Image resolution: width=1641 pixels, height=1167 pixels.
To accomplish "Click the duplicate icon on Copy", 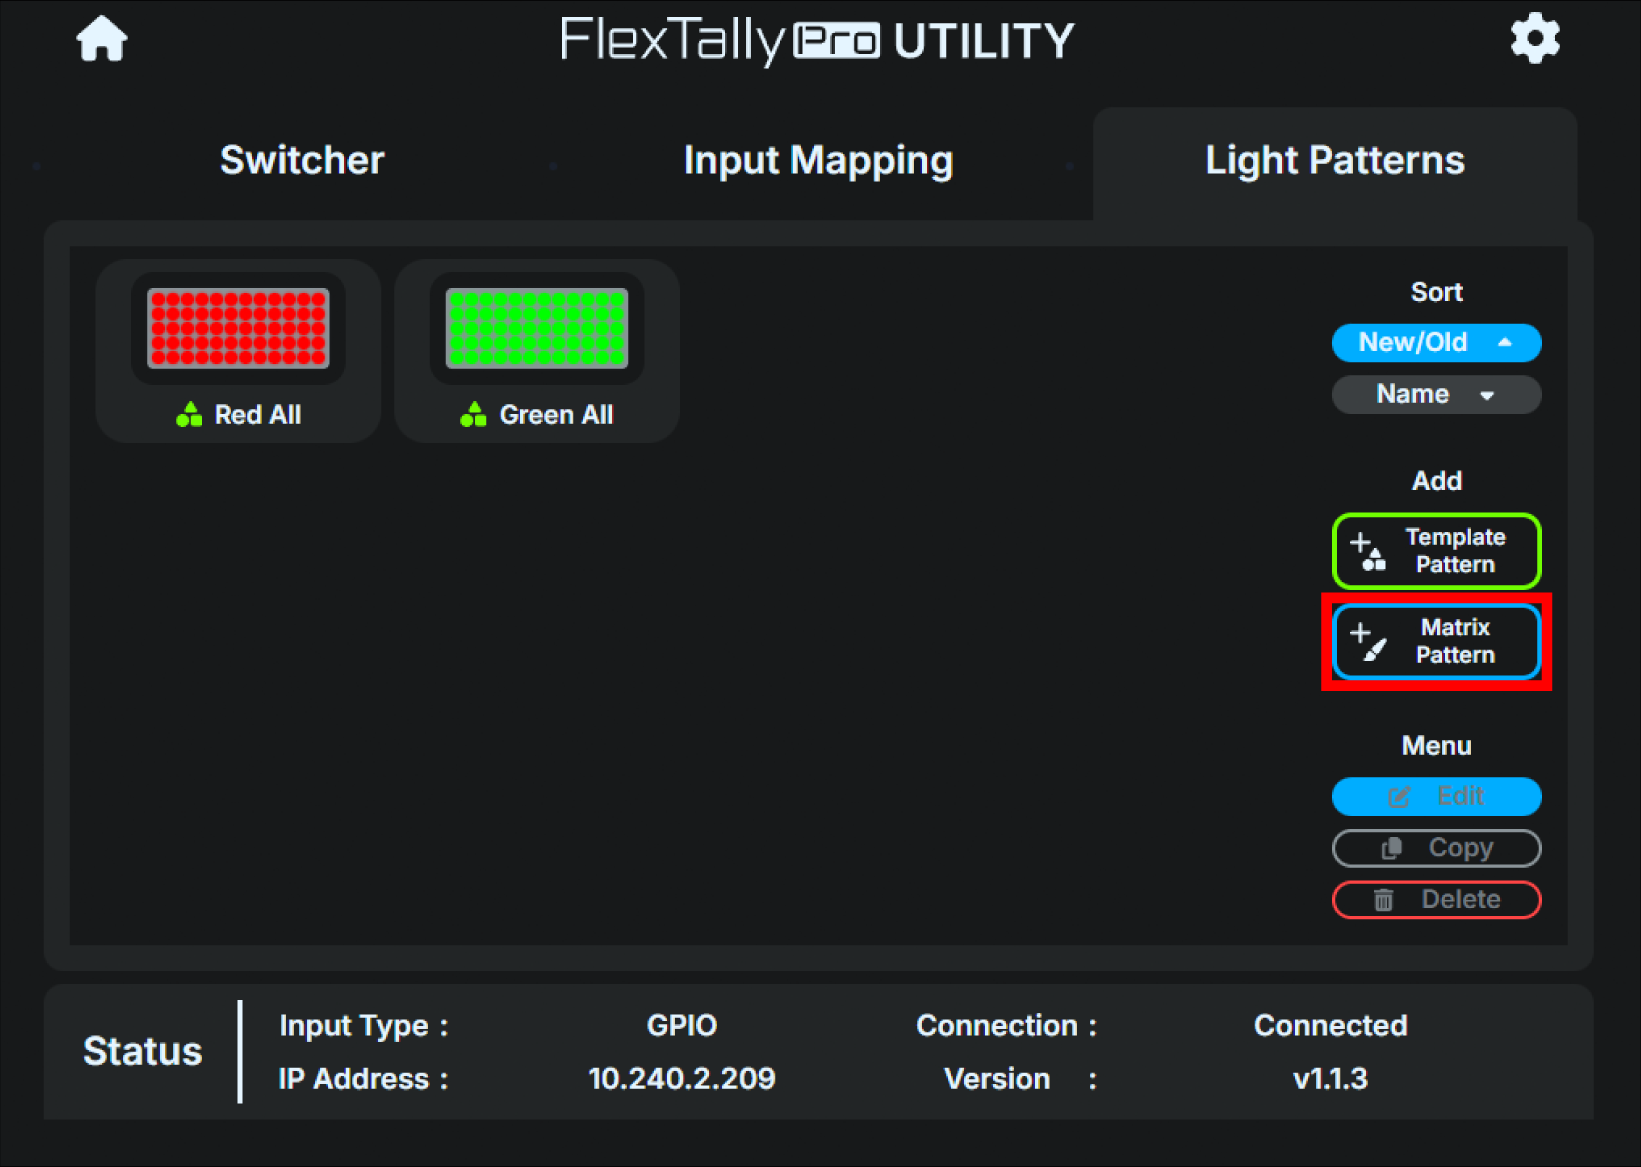I will click(x=1391, y=848).
